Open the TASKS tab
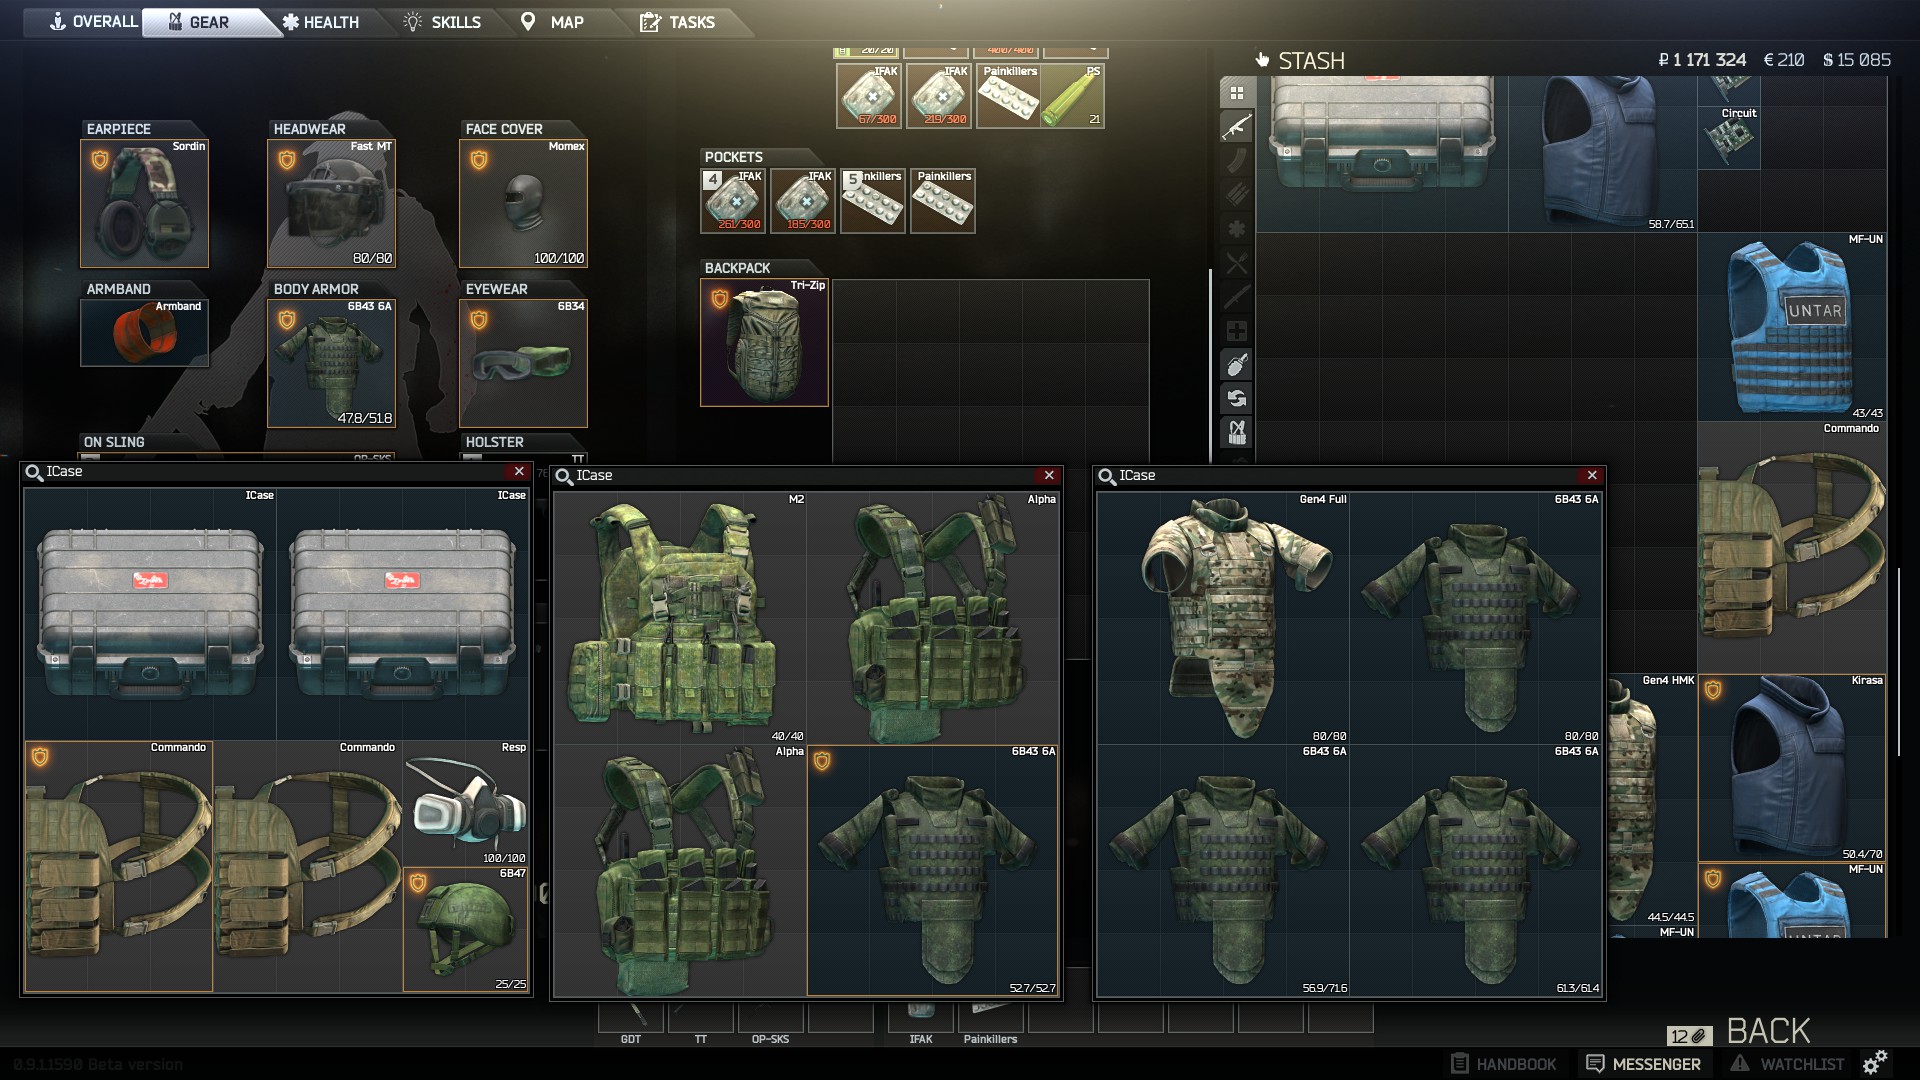 (x=678, y=22)
